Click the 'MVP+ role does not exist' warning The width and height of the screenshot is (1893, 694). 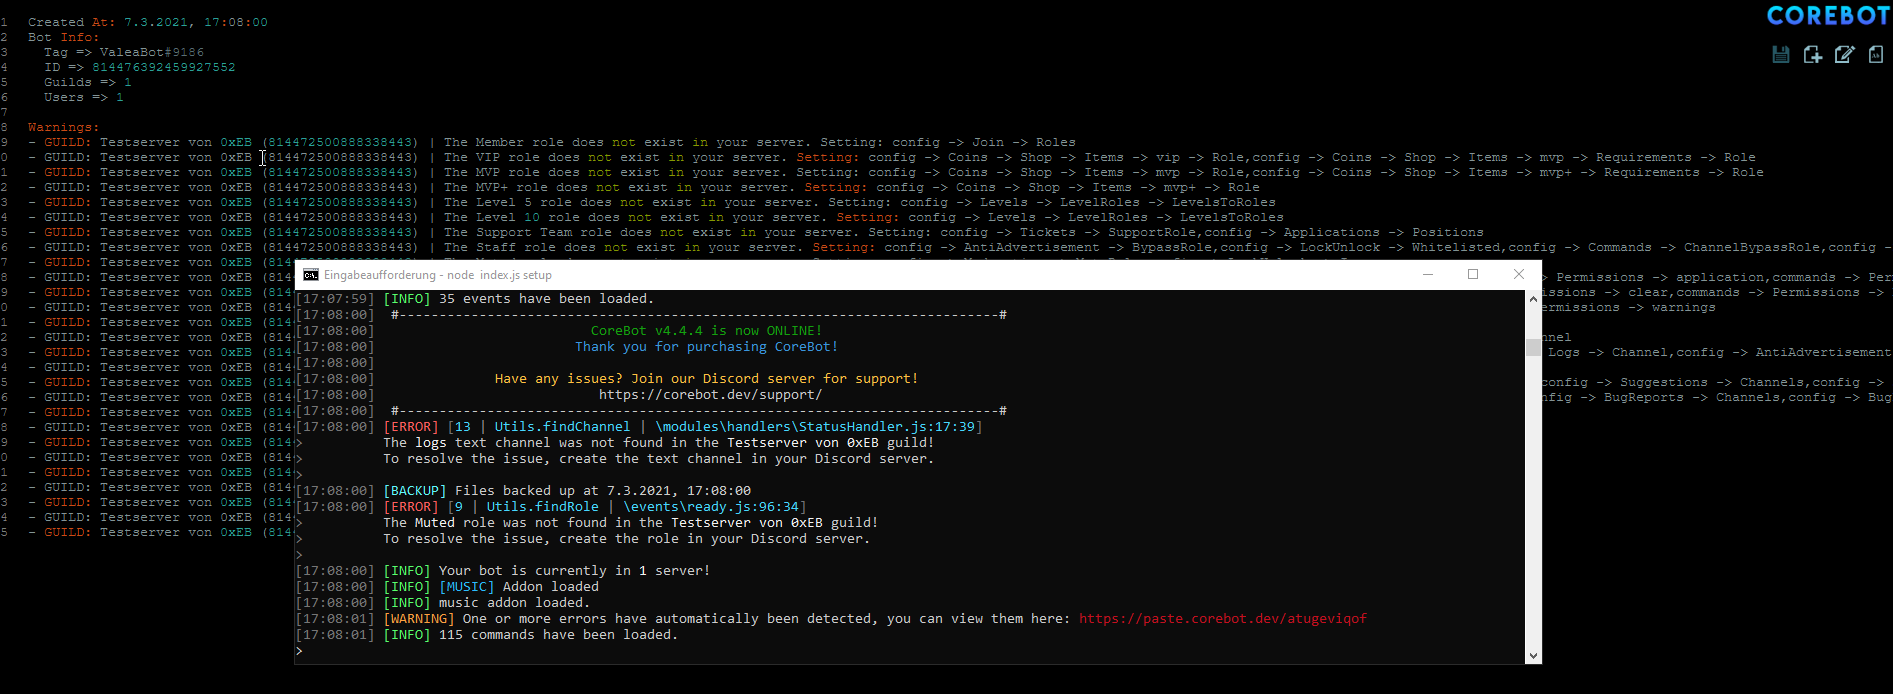coord(644,187)
